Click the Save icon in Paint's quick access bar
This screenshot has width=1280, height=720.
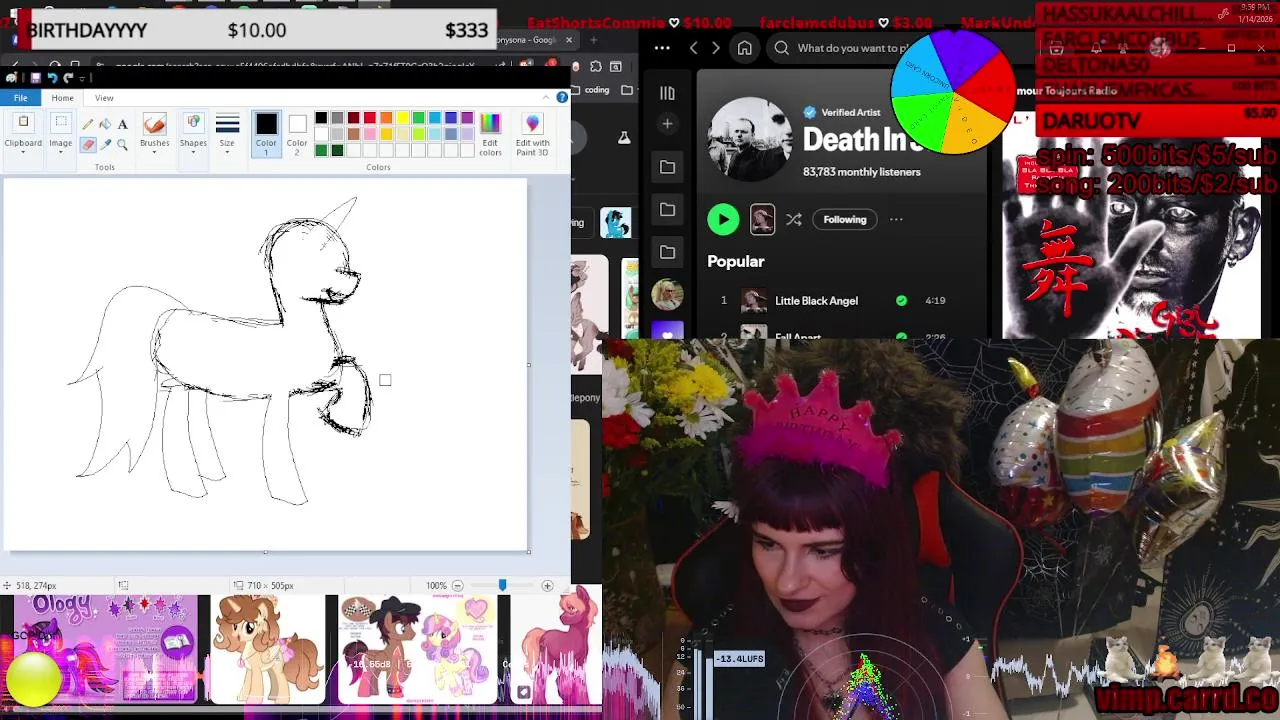pos(35,78)
